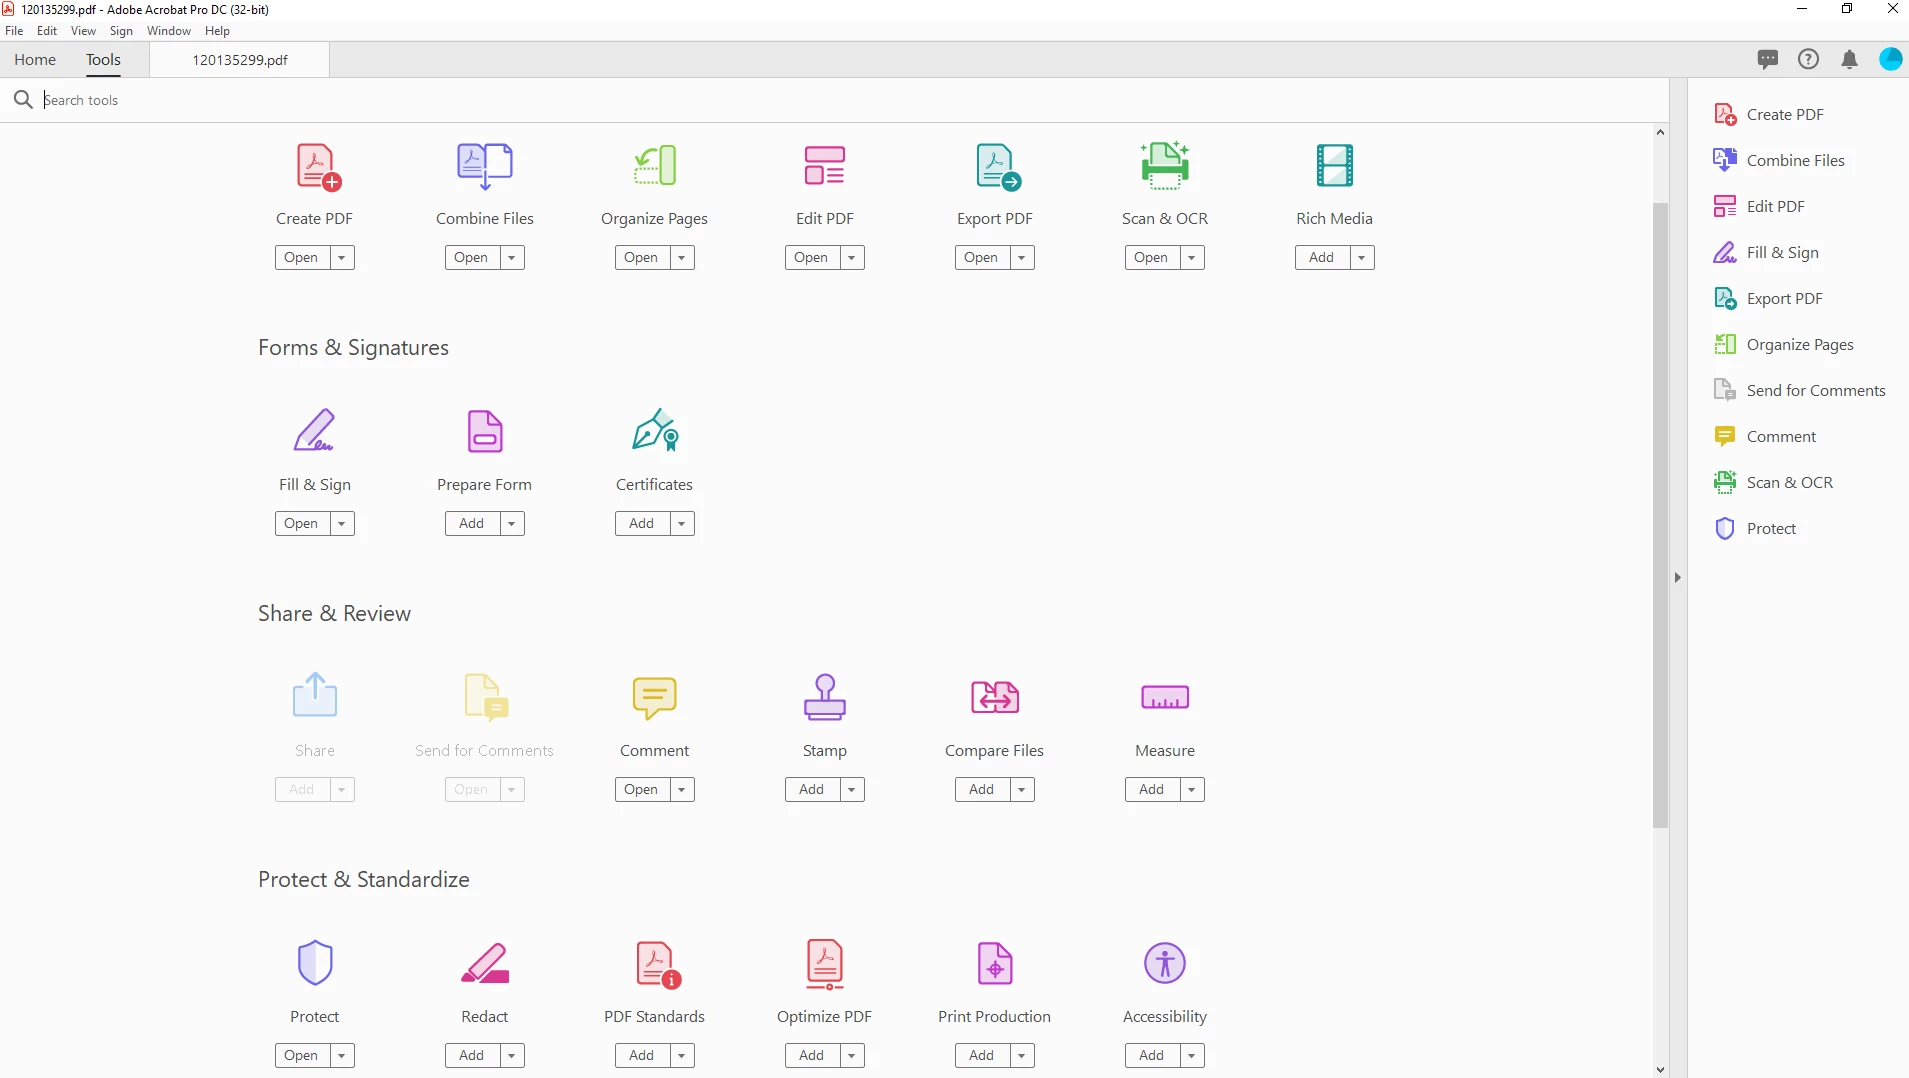Select the Scan & OCR printer icon

click(x=1165, y=165)
